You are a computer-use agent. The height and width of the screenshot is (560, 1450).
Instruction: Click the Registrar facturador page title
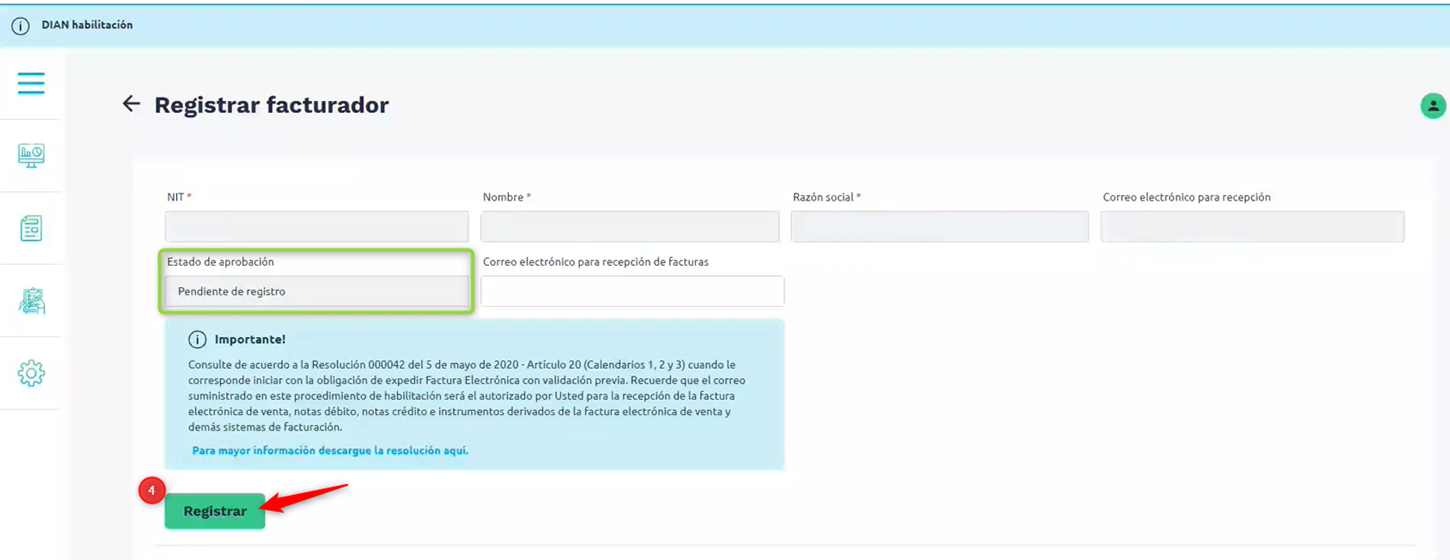tap(271, 105)
